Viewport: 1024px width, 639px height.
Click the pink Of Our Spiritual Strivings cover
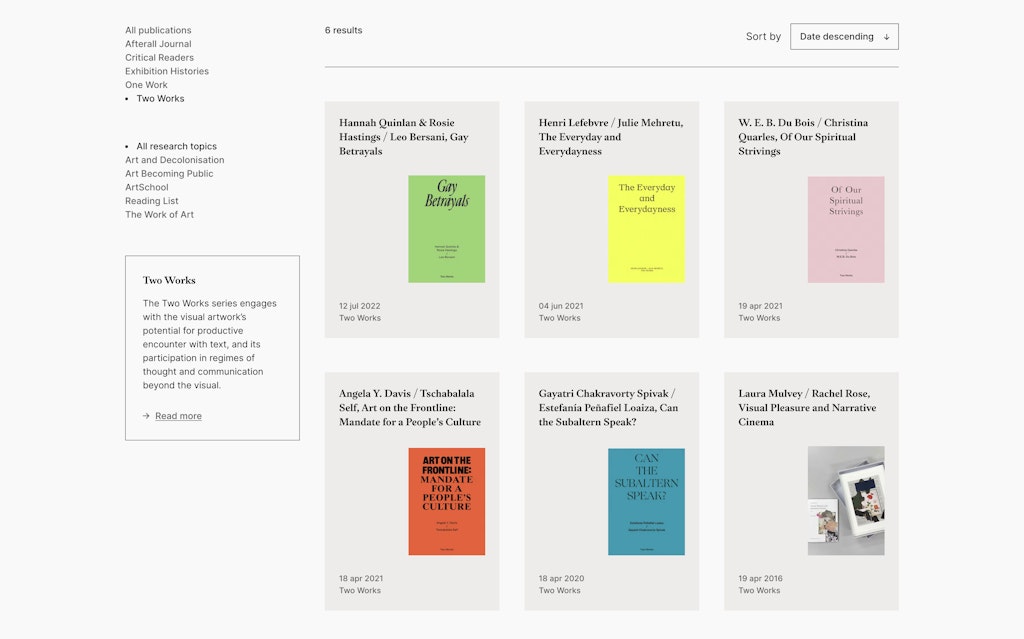846,229
